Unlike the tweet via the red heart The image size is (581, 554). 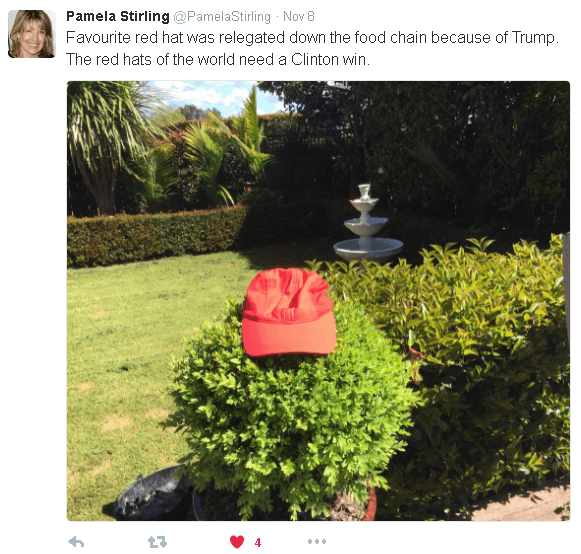point(237,542)
